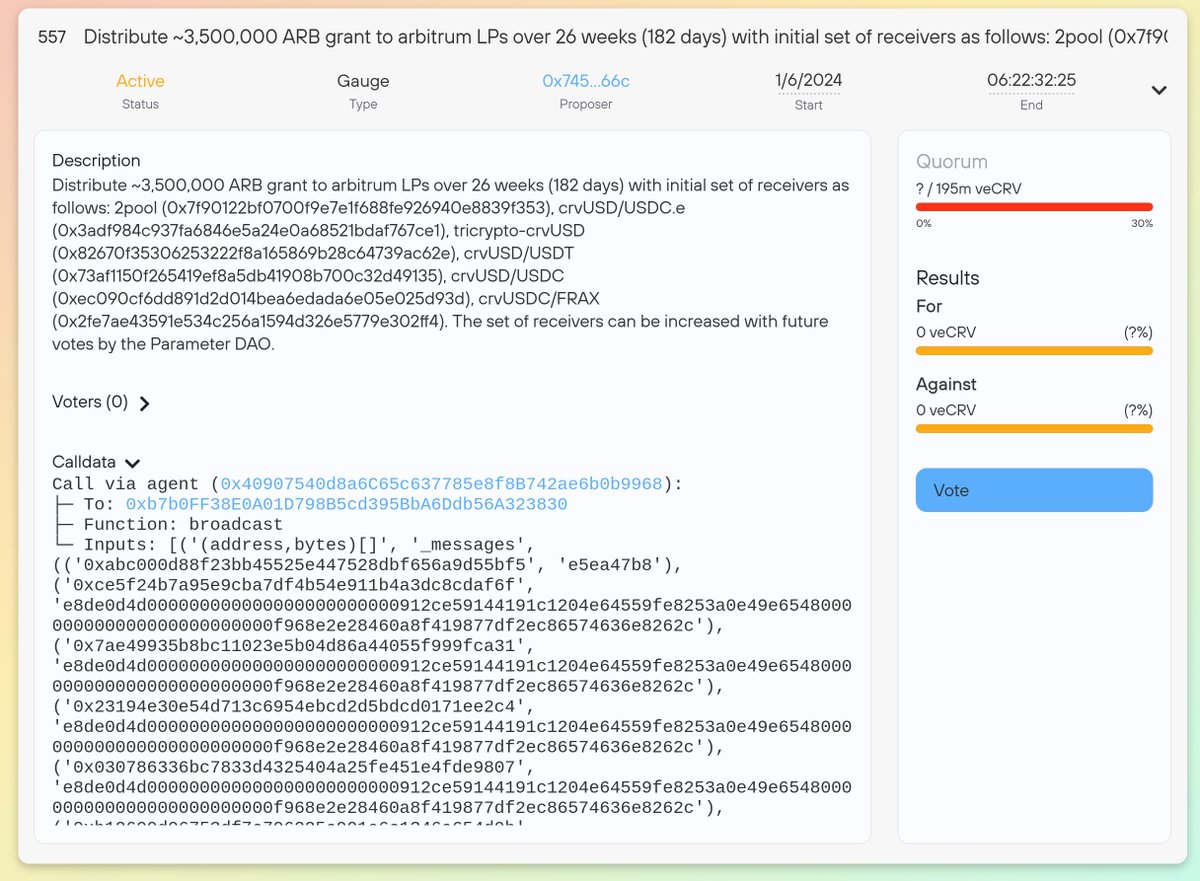This screenshot has height=881, width=1200.
Task: Open the To address 0xb7b0FF38E0A01D798B5cd395BbA6Ddb56A323830
Action: tap(346, 504)
